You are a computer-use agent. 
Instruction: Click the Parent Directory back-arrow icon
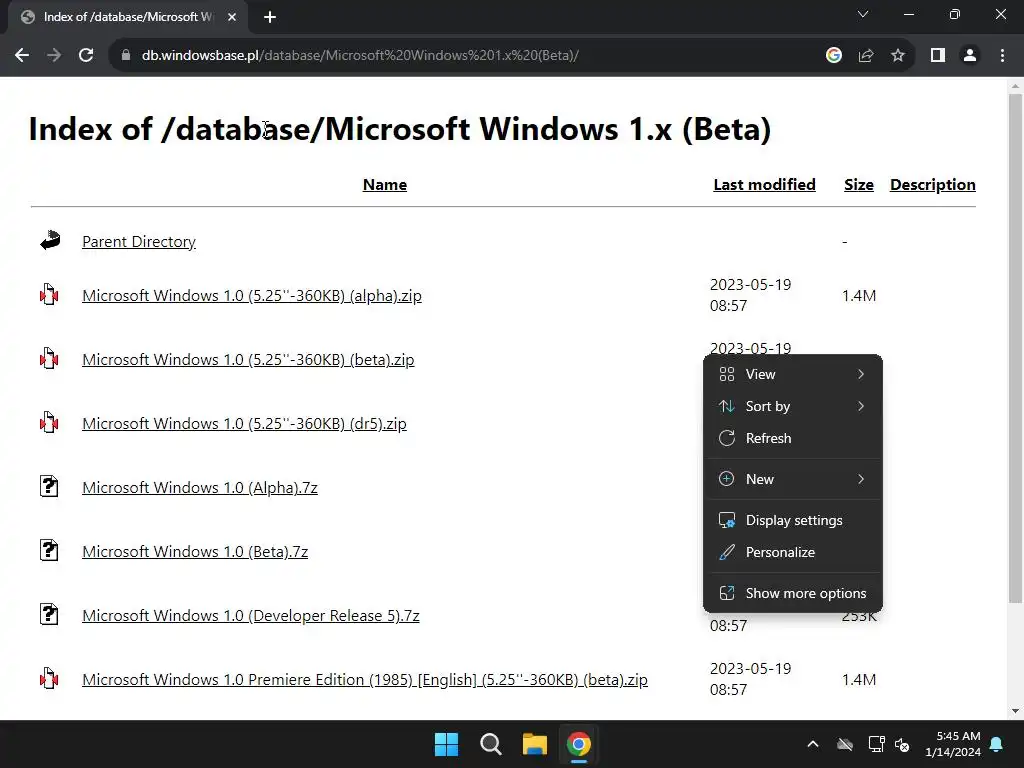50,241
